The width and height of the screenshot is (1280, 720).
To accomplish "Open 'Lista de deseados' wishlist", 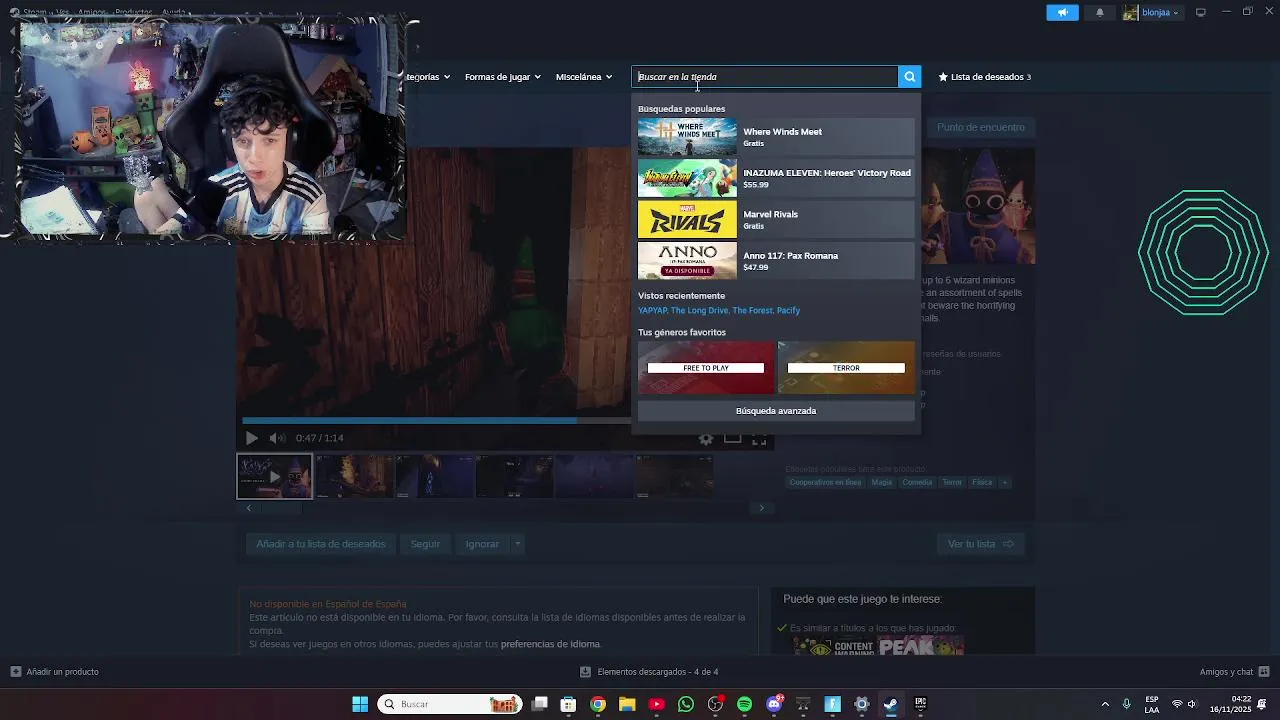I will [984, 77].
